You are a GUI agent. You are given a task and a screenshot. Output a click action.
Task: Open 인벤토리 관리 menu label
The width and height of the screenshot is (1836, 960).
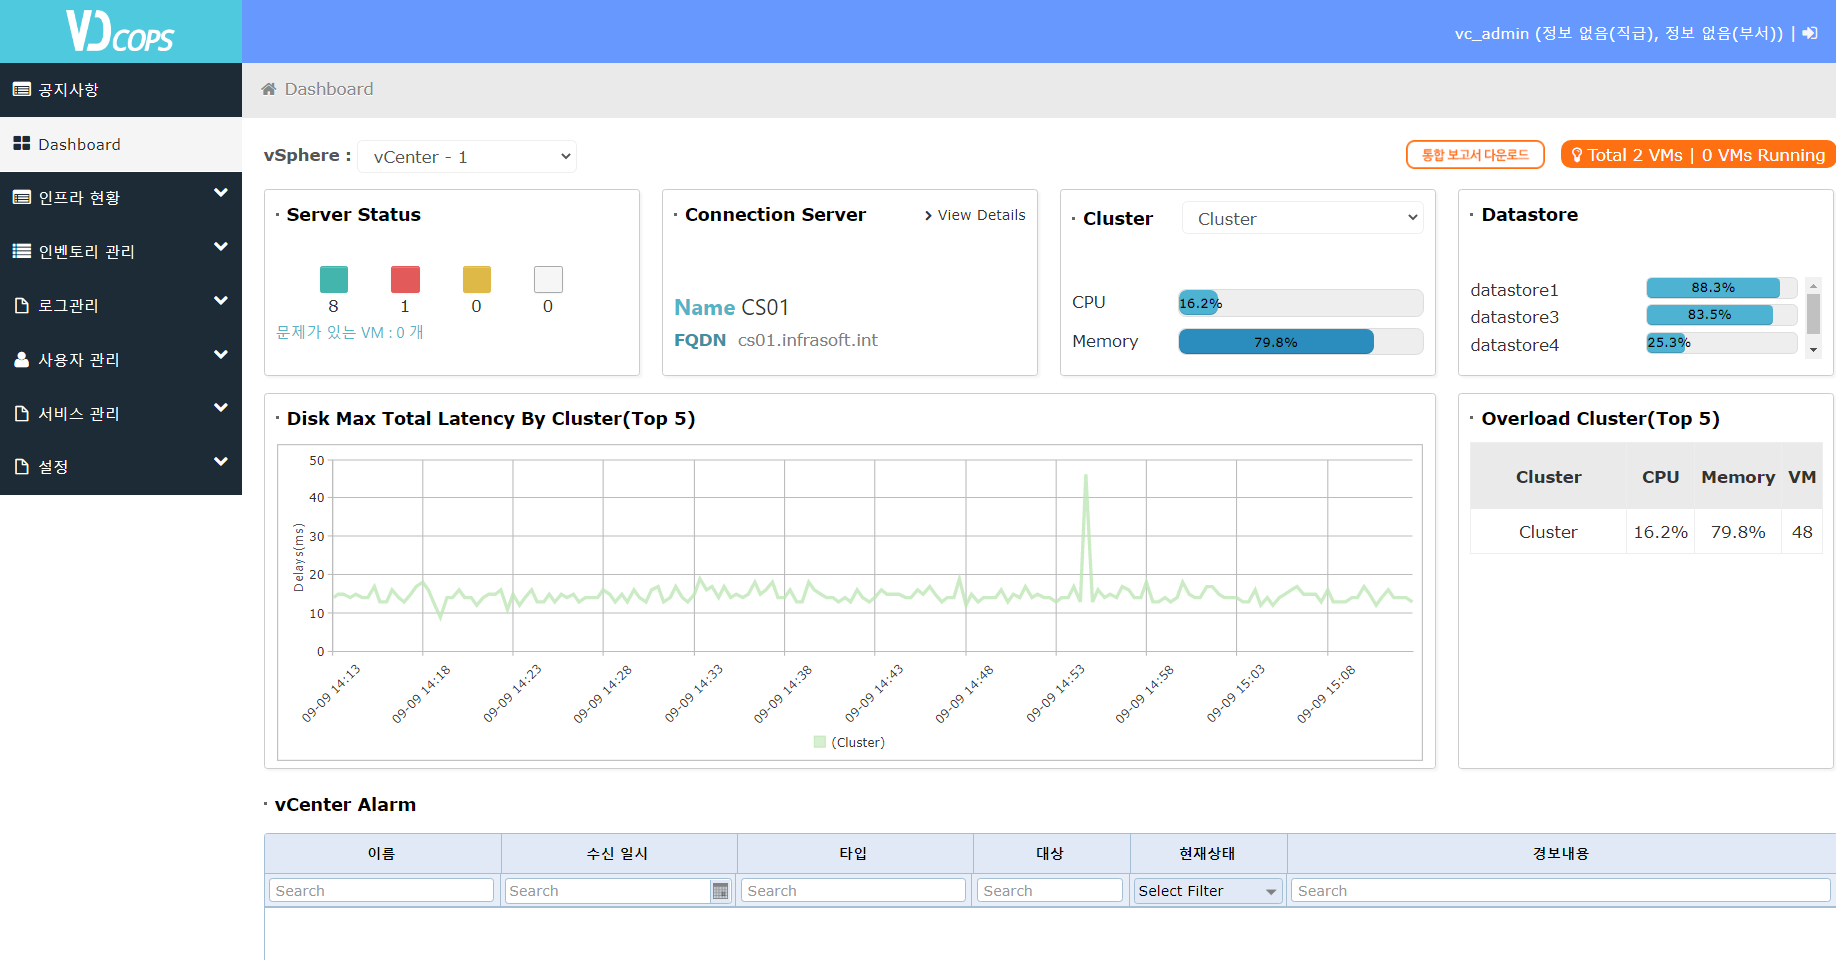(86, 251)
